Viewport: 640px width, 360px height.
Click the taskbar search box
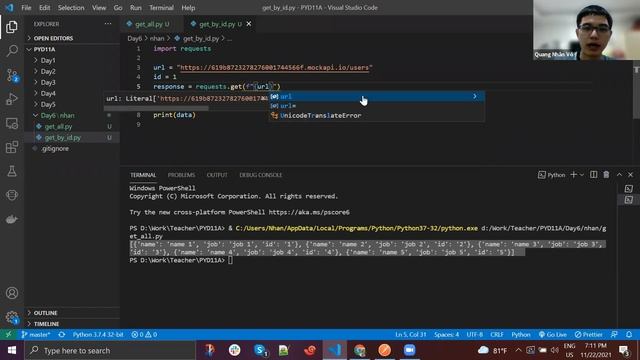pos(110,350)
